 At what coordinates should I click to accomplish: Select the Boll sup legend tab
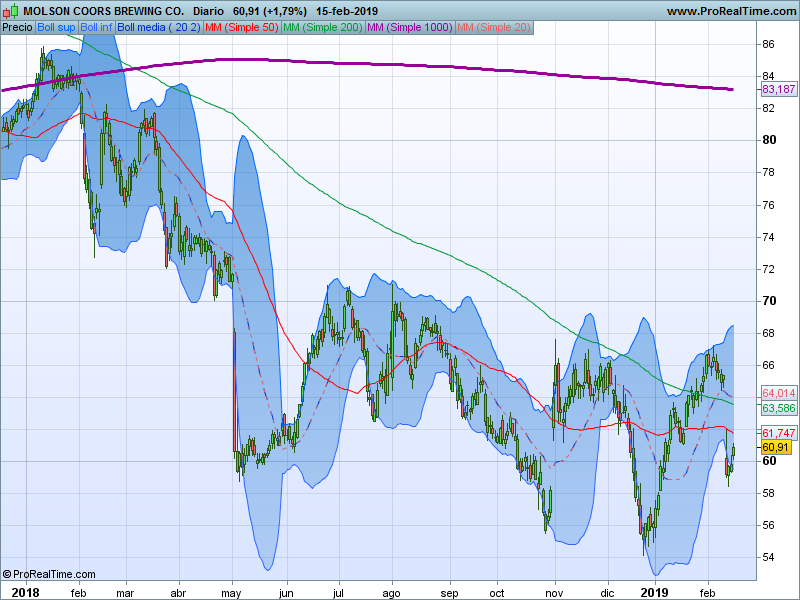click(x=56, y=28)
